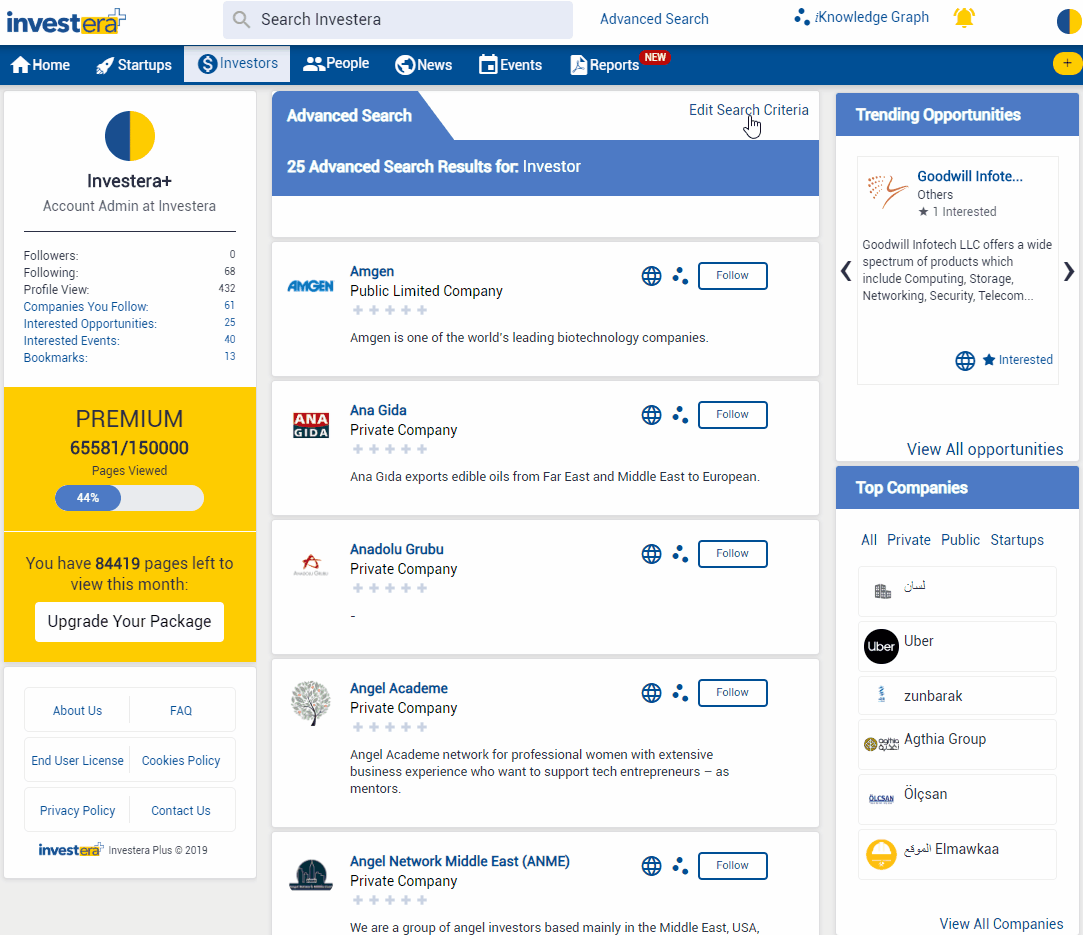1083x935 pixels.
Task: Click Edit Search Criteria link
Action: coord(749,110)
